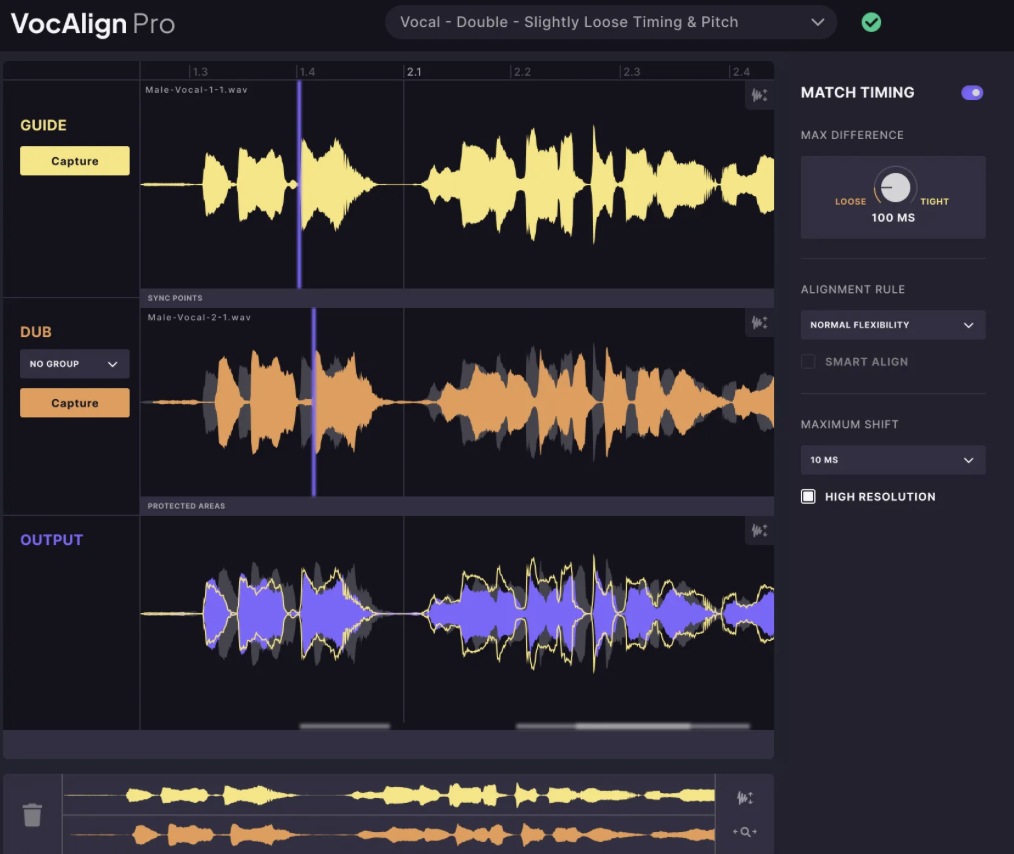Expand the No Group dropdown
Viewport: 1014px width, 854px height.
click(74, 363)
